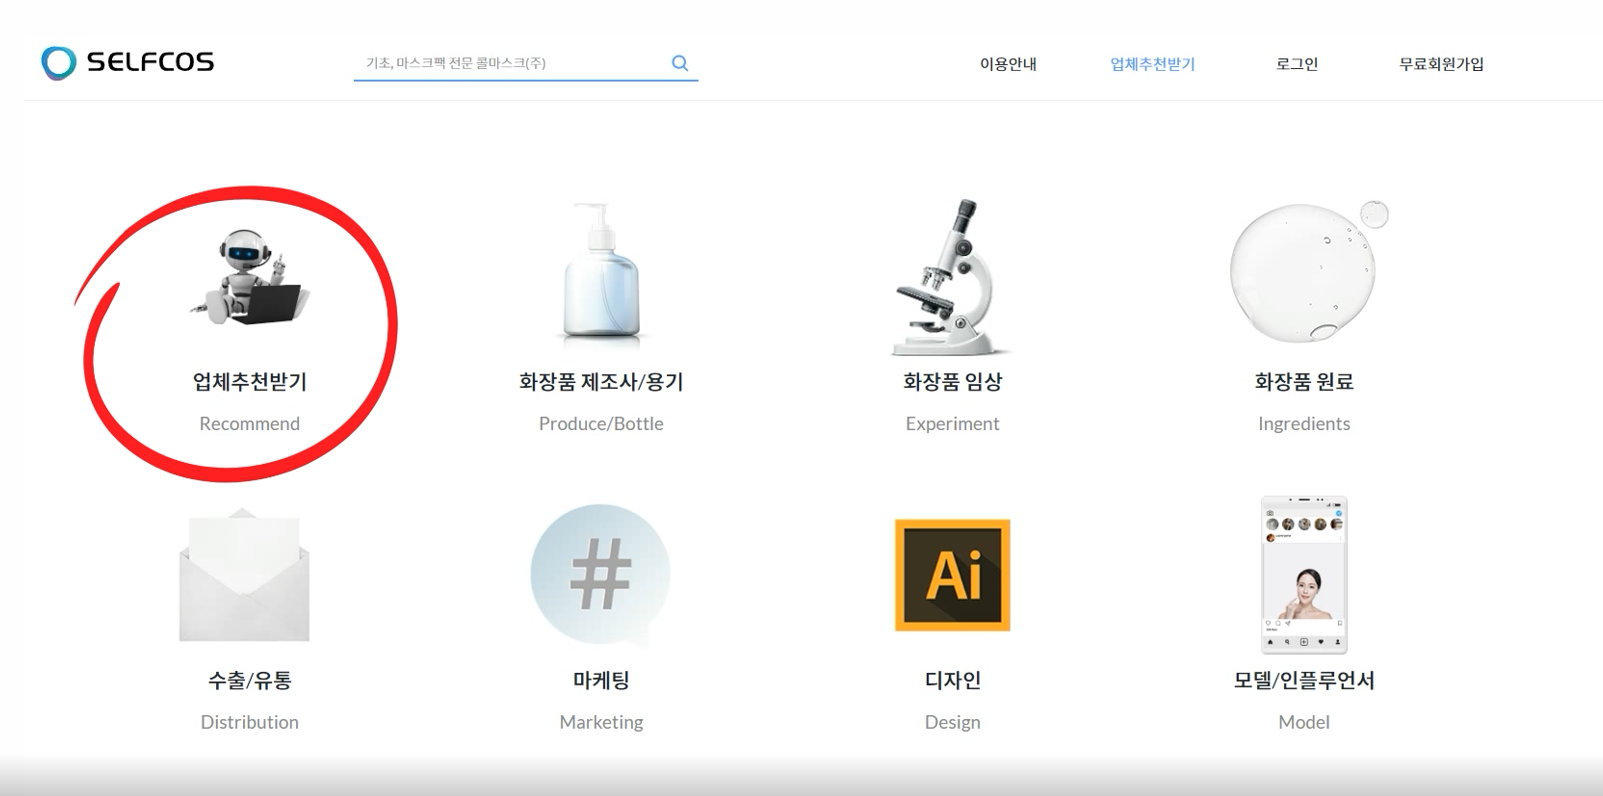
Task: Open 업체추천받기 in top navigation
Action: tap(1152, 64)
